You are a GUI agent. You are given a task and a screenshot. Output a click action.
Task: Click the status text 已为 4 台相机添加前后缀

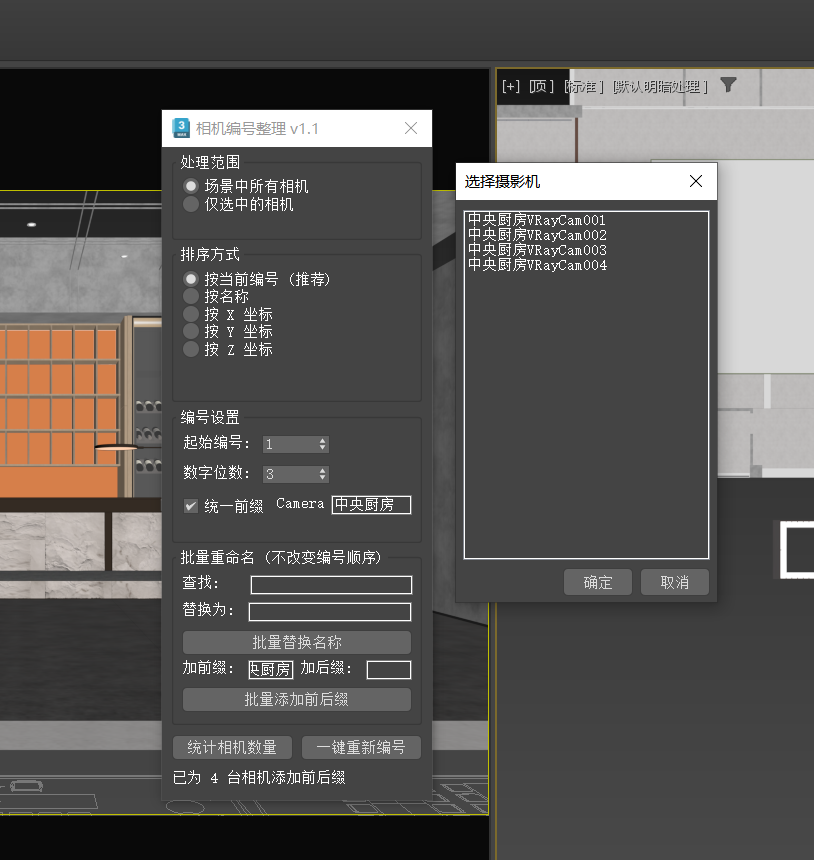coord(259,778)
